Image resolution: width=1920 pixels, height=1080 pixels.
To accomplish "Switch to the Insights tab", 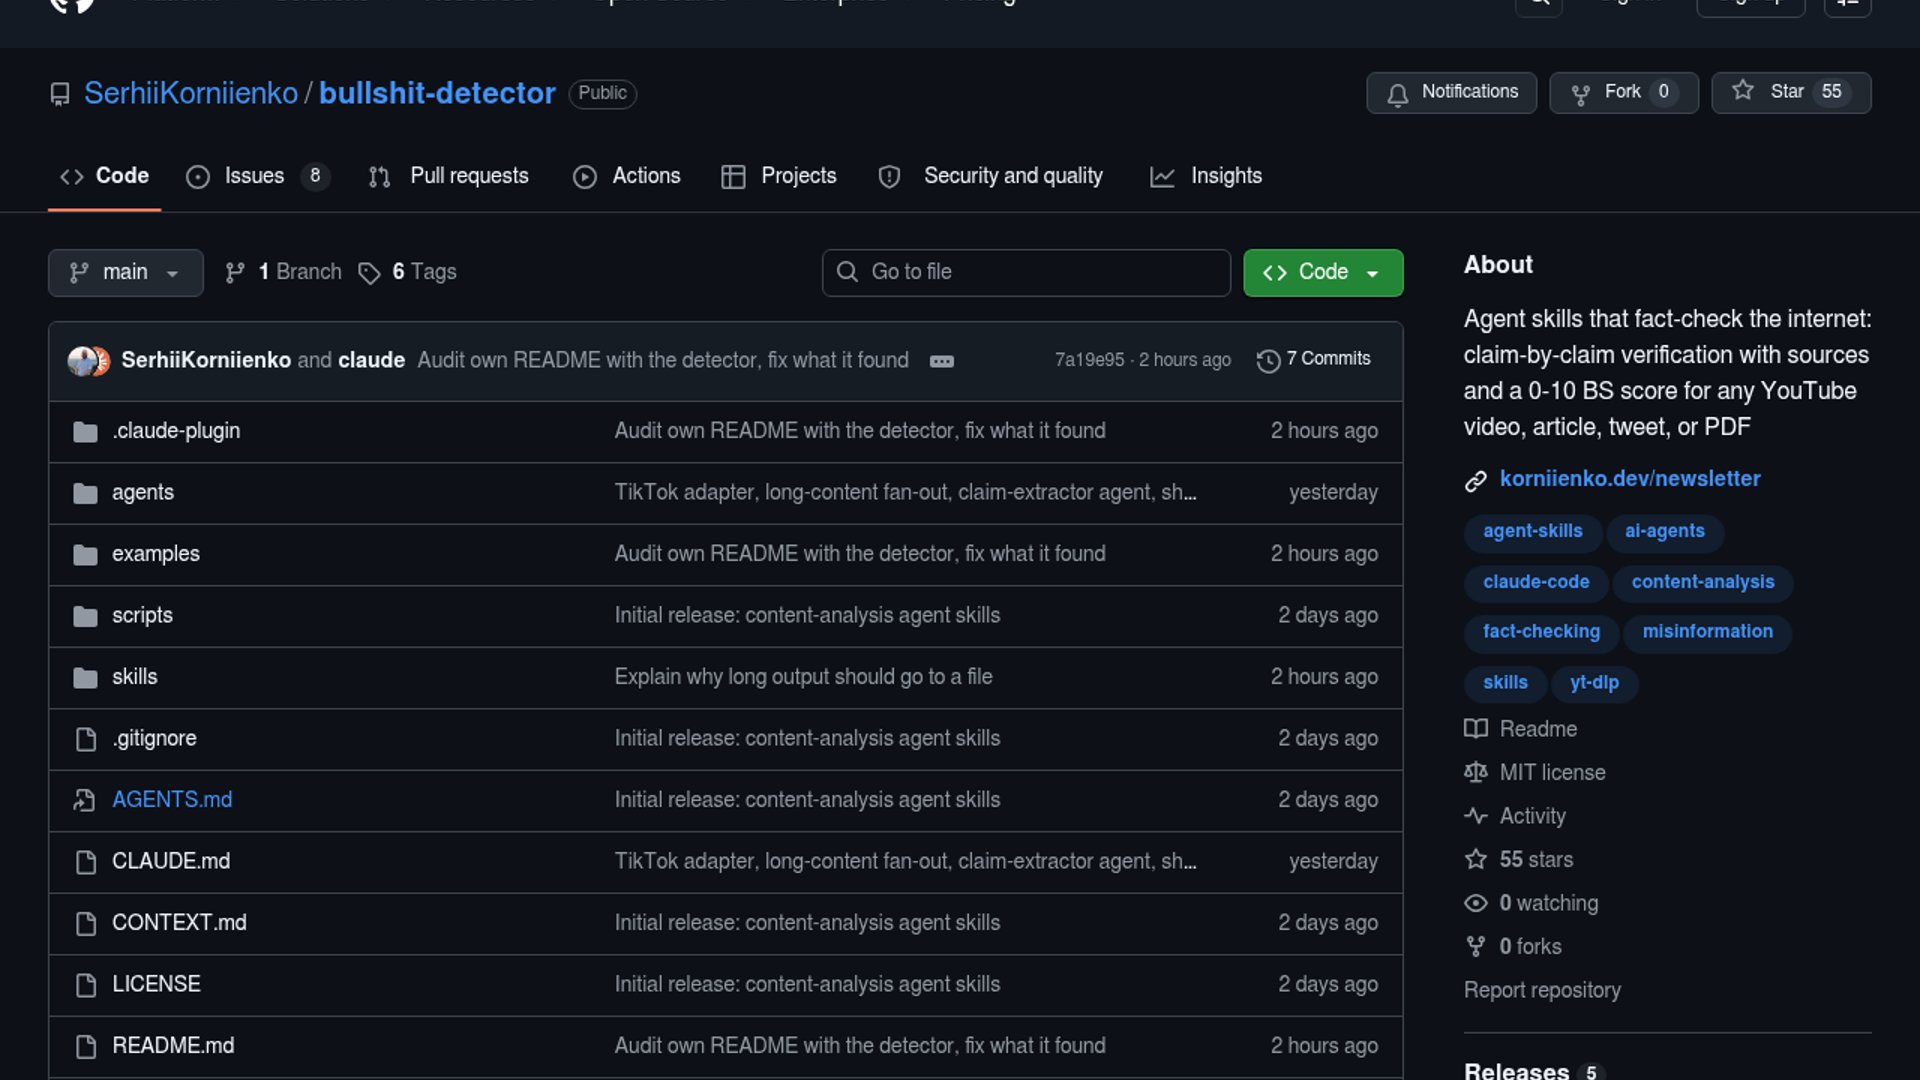I will click(1207, 176).
